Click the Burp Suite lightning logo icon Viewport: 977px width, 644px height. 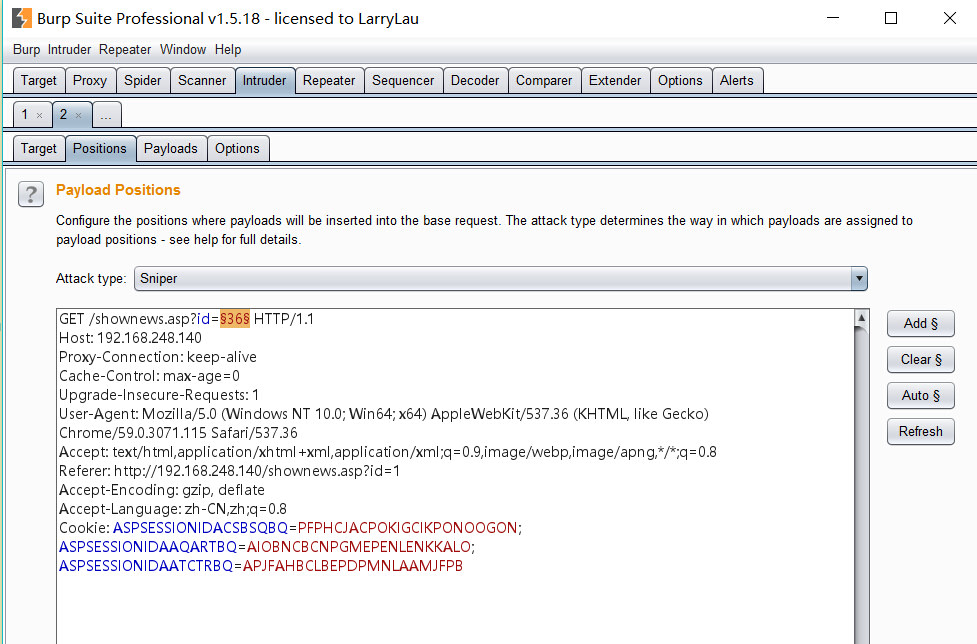click(x=22, y=18)
